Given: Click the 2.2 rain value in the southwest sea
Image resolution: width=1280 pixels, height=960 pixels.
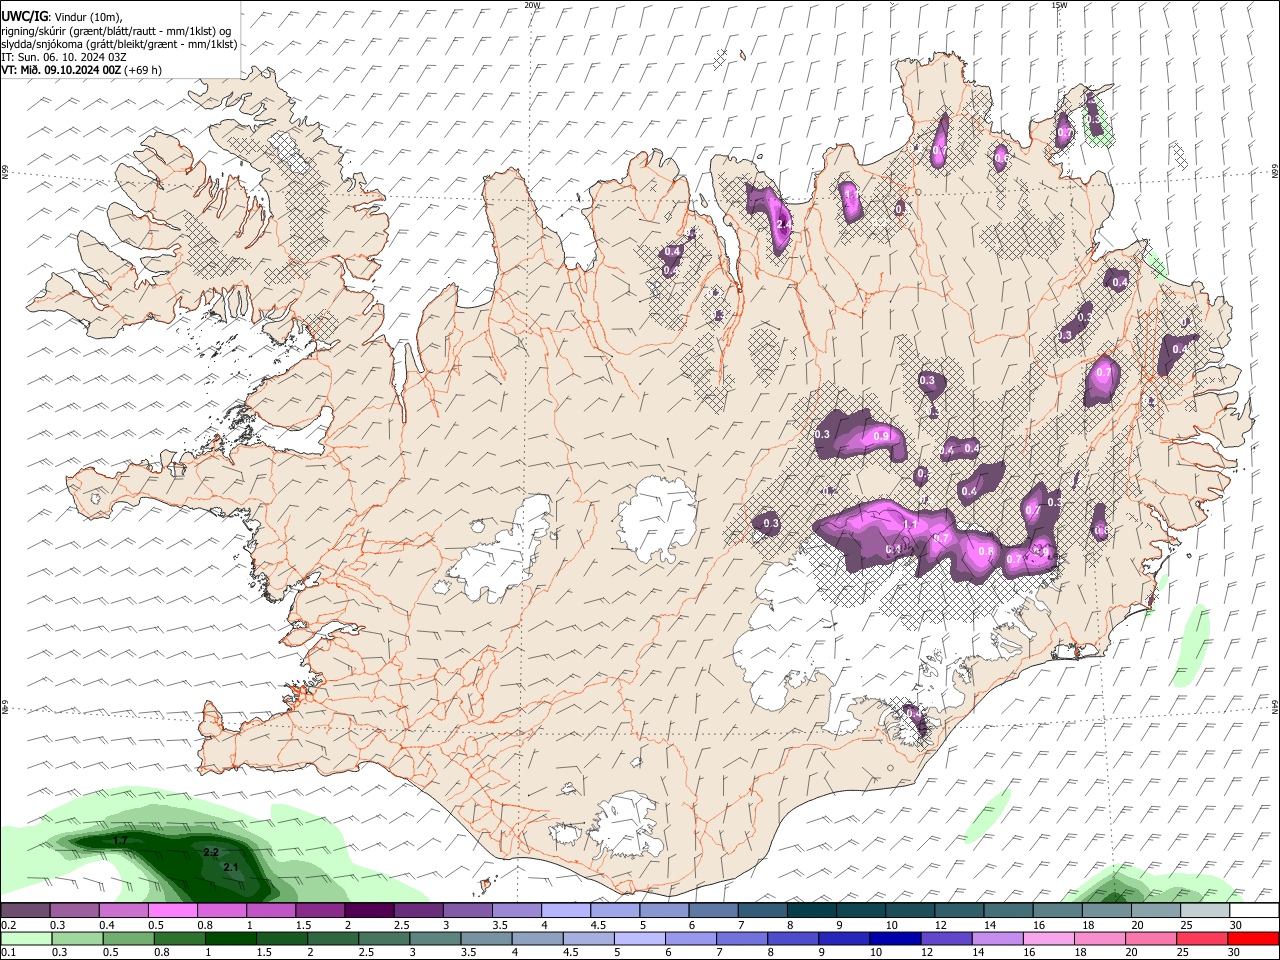Looking at the screenshot, I should tap(211, 852).
